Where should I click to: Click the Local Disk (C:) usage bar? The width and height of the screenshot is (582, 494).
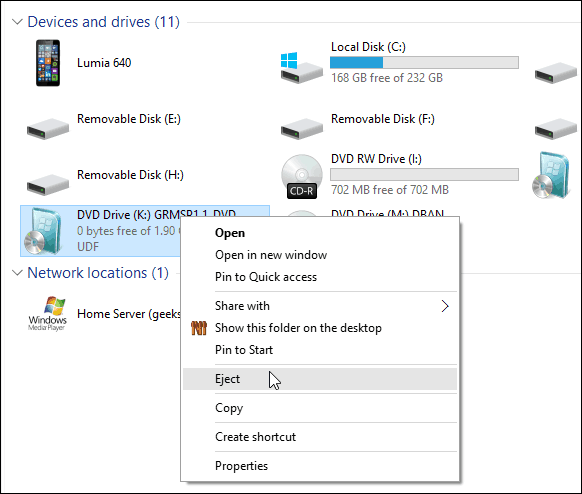click(x=424, y=62)
